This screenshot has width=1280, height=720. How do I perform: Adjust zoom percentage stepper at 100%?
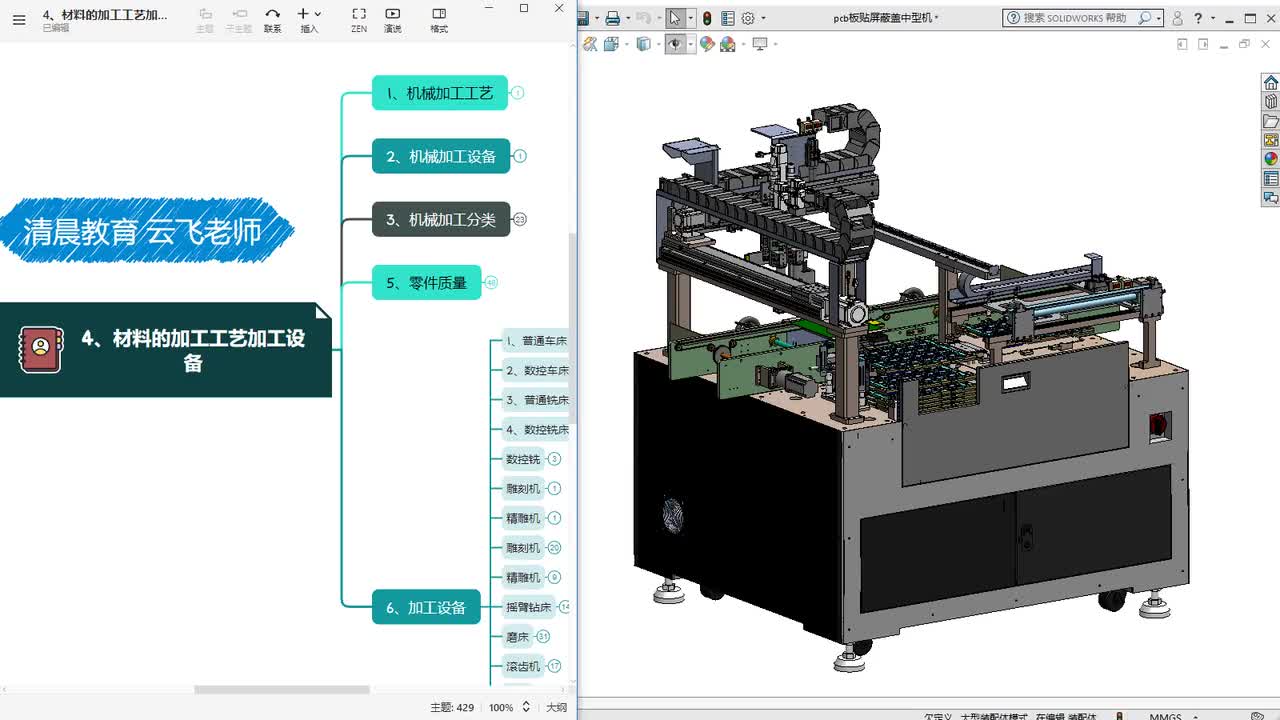[x=526, y=707]
